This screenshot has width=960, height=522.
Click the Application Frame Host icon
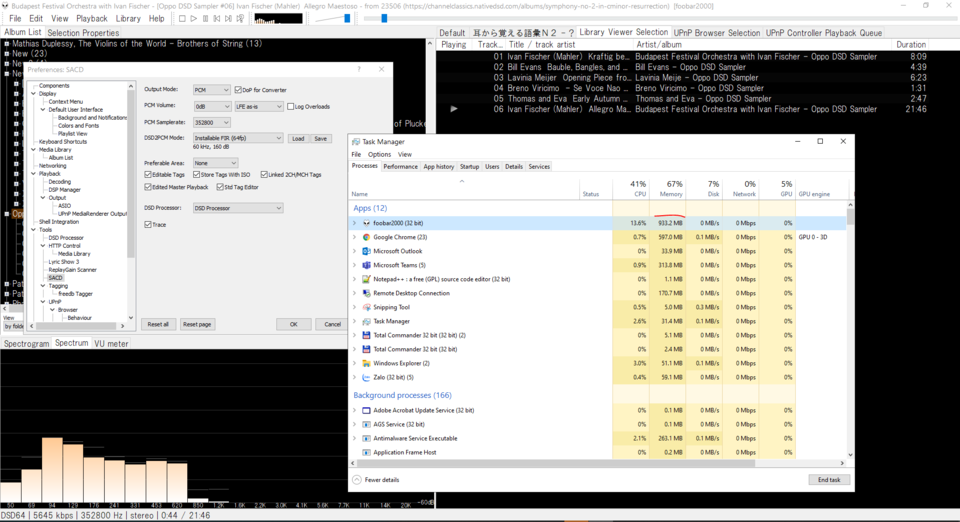[x=366, y=453]
